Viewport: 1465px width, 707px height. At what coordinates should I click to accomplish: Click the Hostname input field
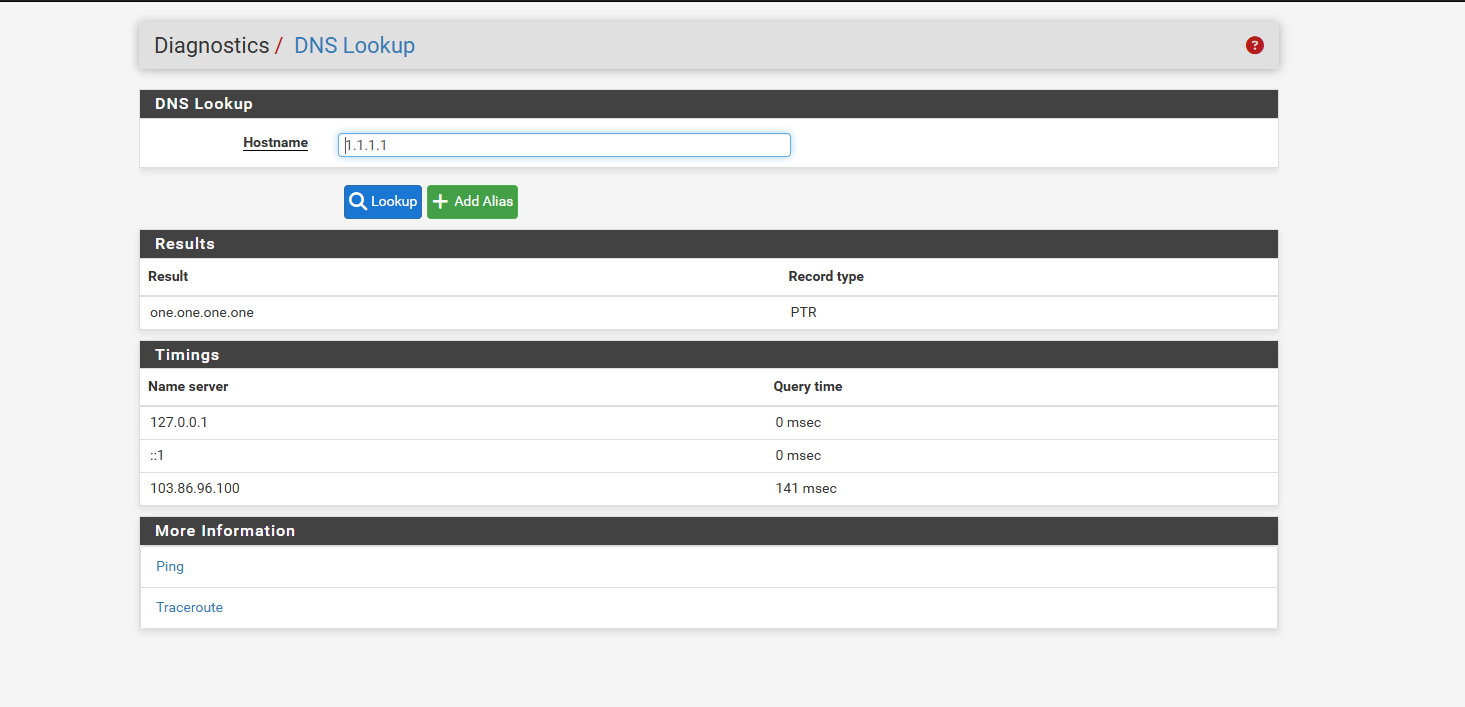[564, 145]
